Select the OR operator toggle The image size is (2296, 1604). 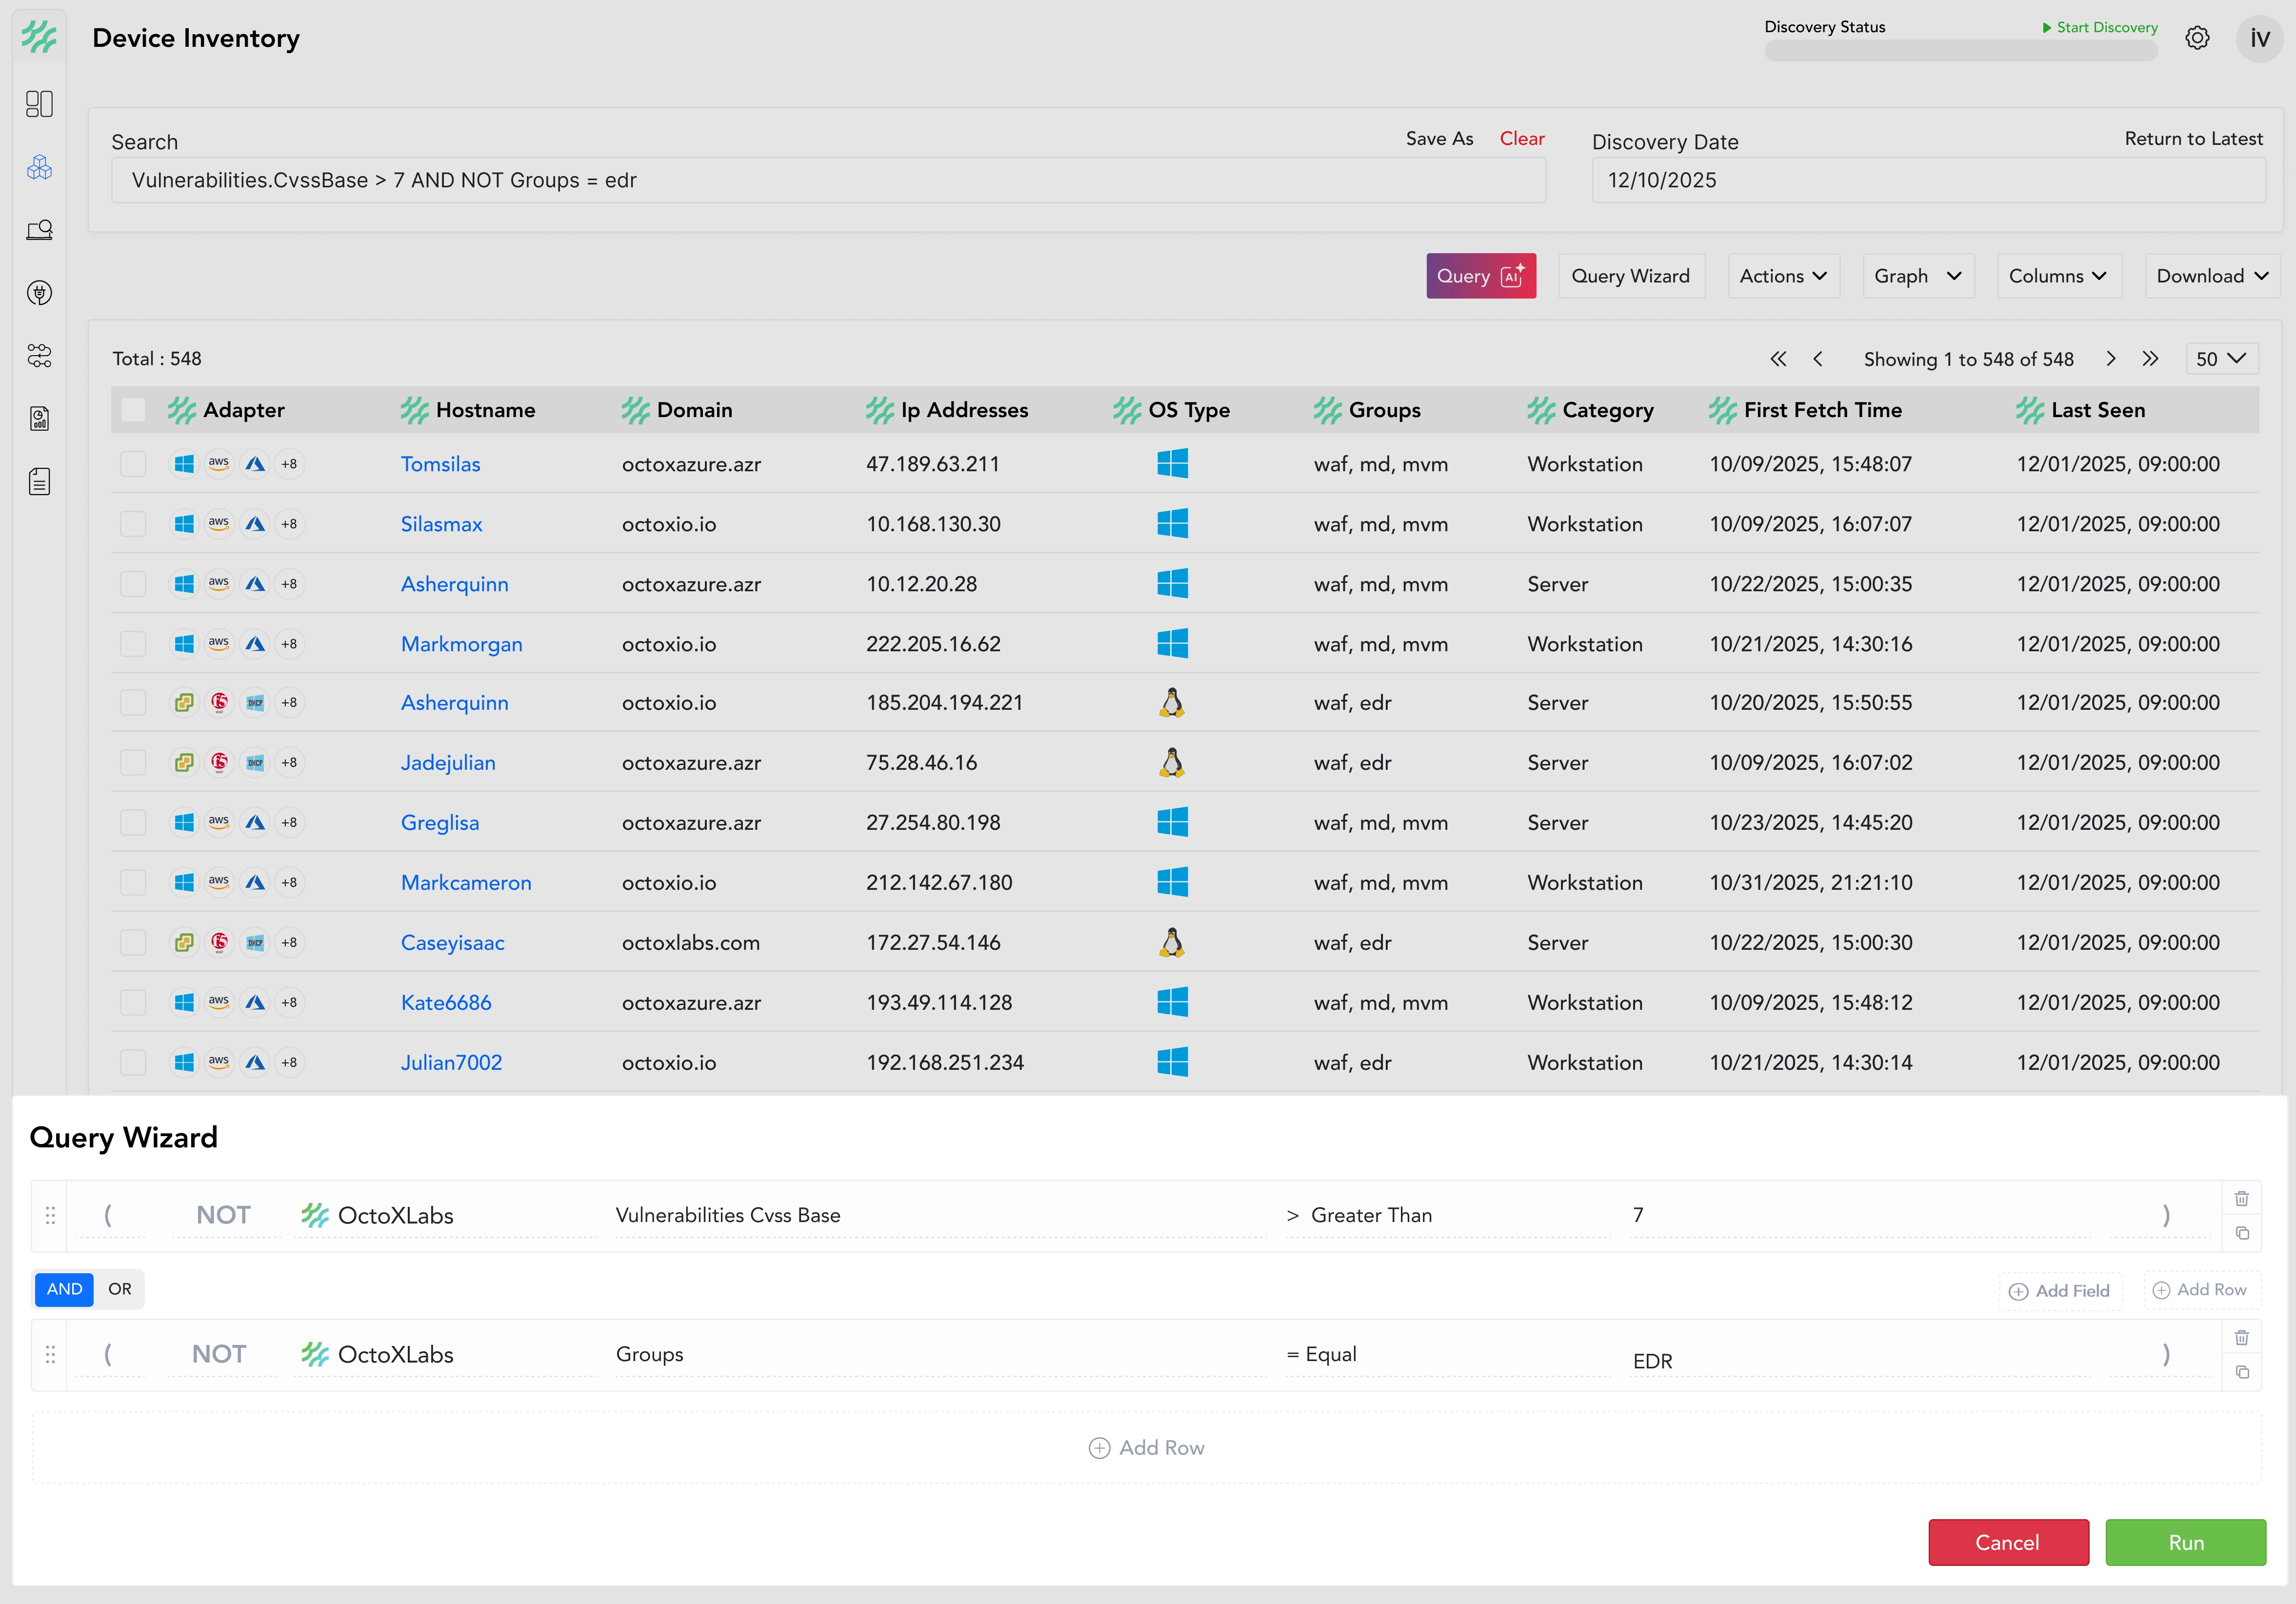coord(120,1289)
